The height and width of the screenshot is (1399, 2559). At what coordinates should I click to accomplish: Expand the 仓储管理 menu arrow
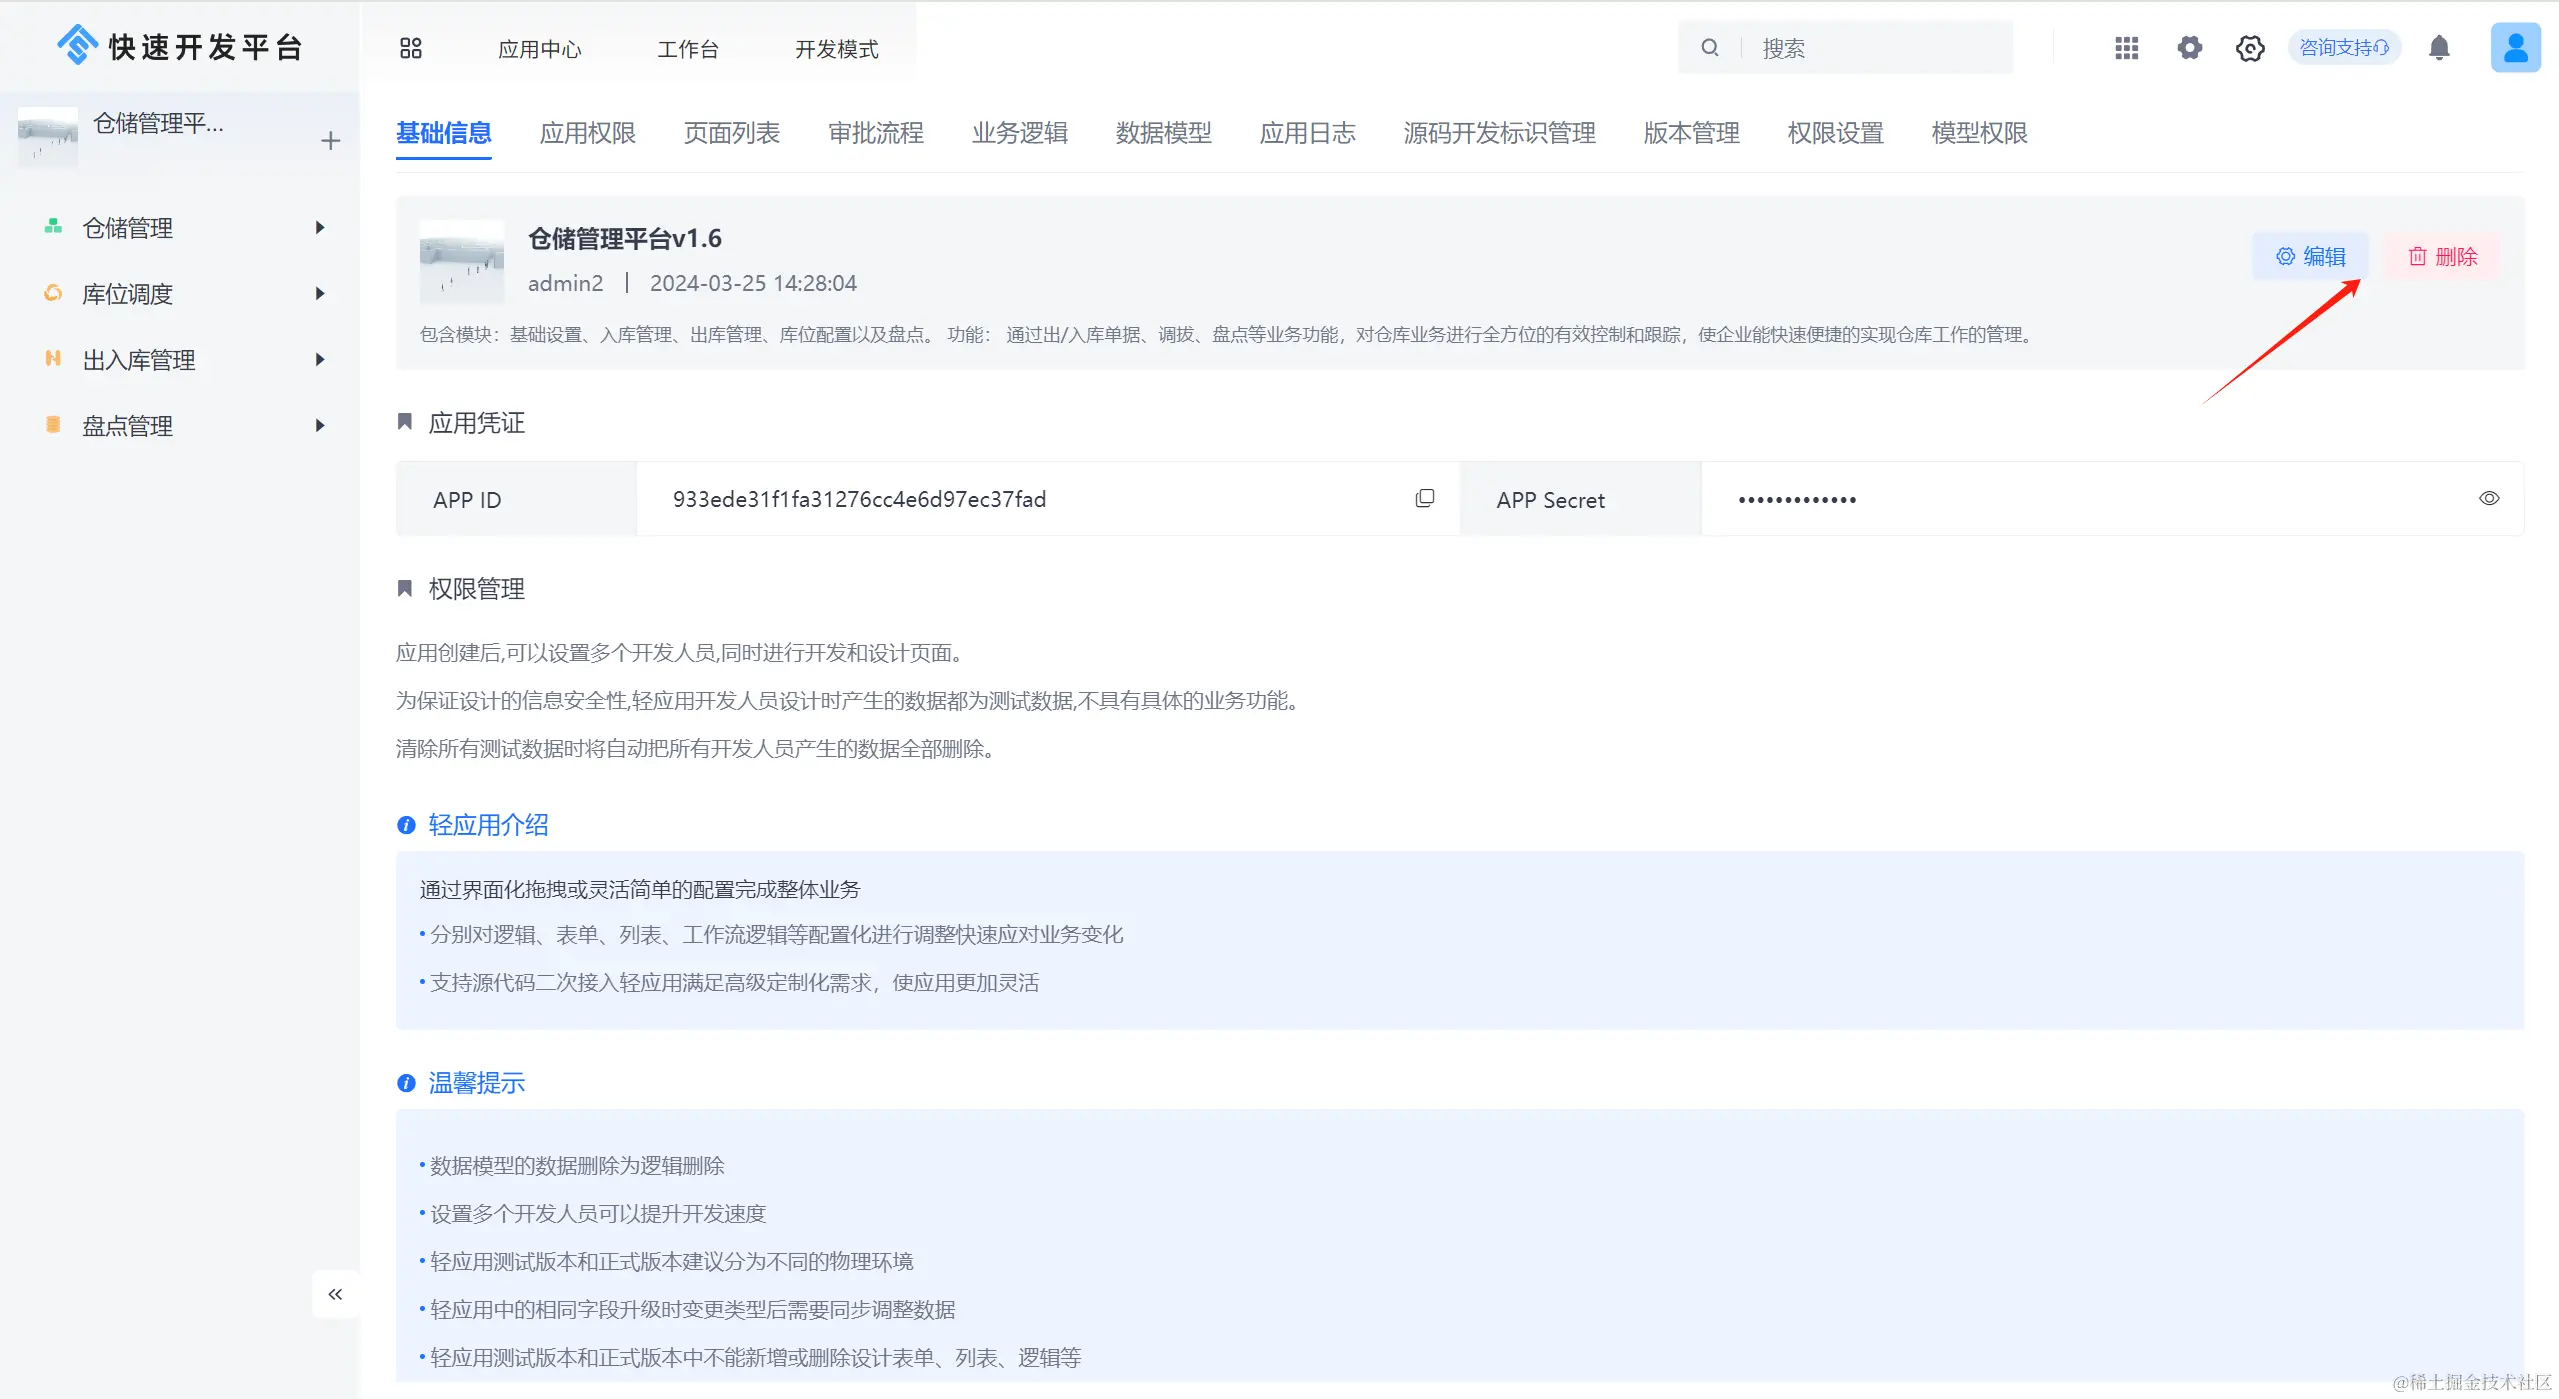pos(320,228)
